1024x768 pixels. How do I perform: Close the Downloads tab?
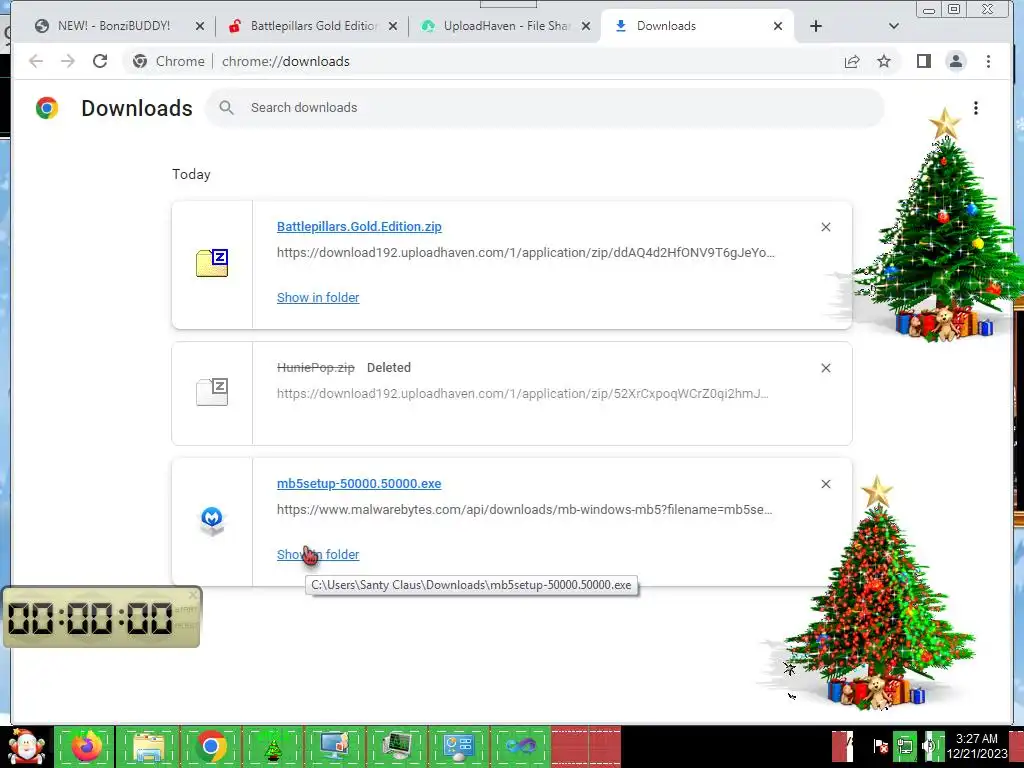coord(778,26)
